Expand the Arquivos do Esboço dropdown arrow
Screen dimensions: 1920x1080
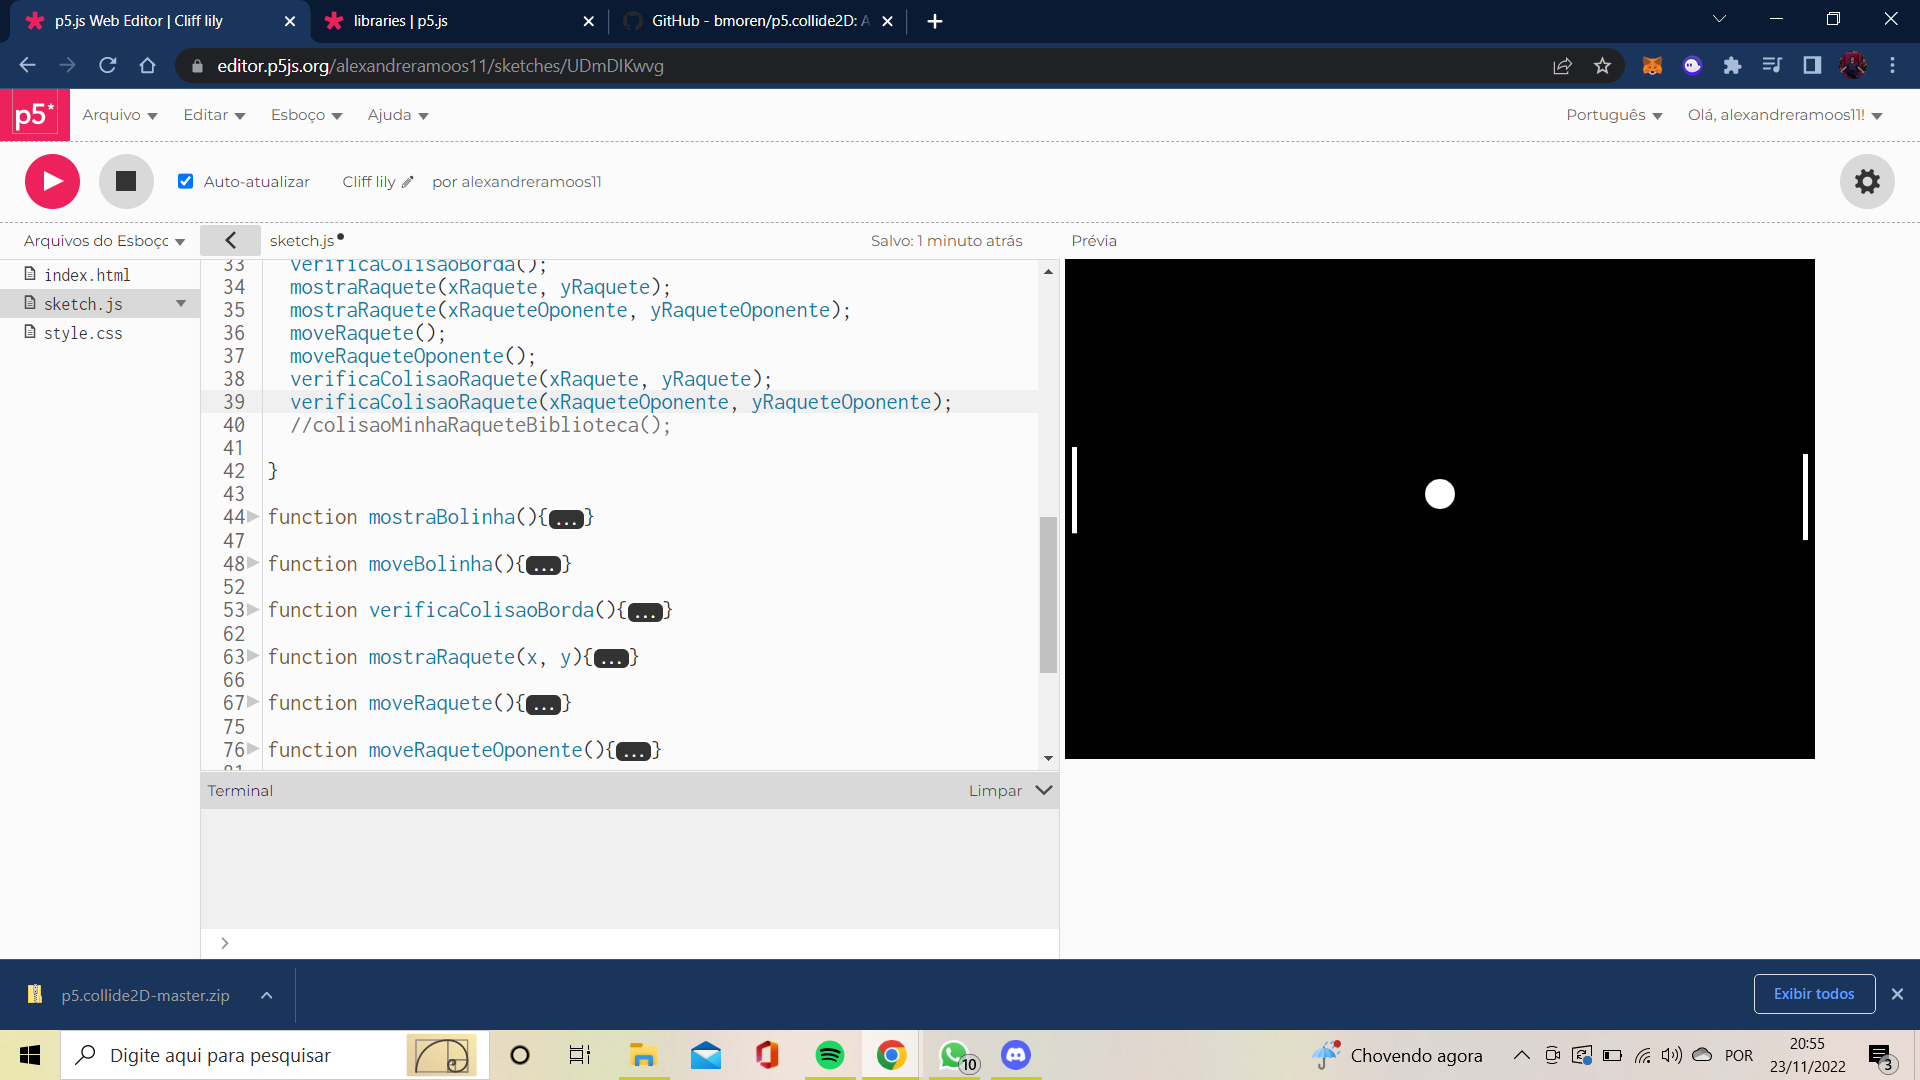coord(180,242)
